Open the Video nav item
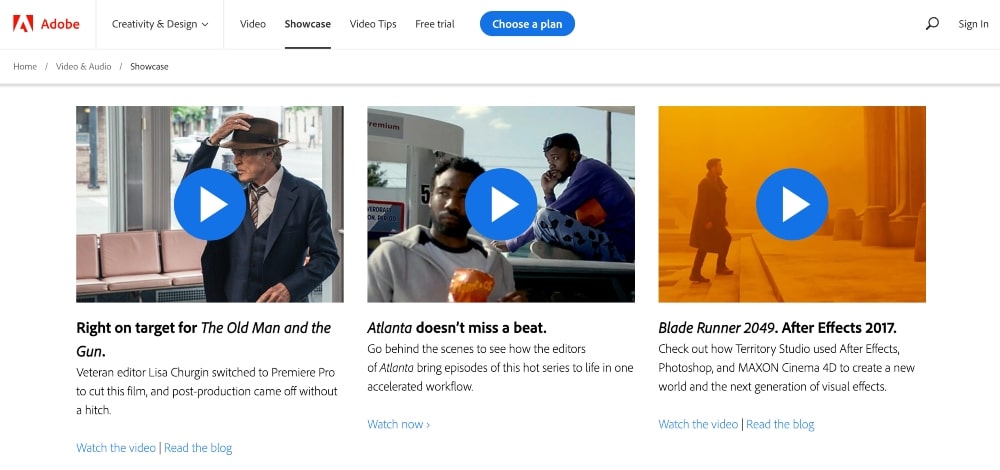The height and width of the screenshot is (470, 1000). (x=253, y=24)
